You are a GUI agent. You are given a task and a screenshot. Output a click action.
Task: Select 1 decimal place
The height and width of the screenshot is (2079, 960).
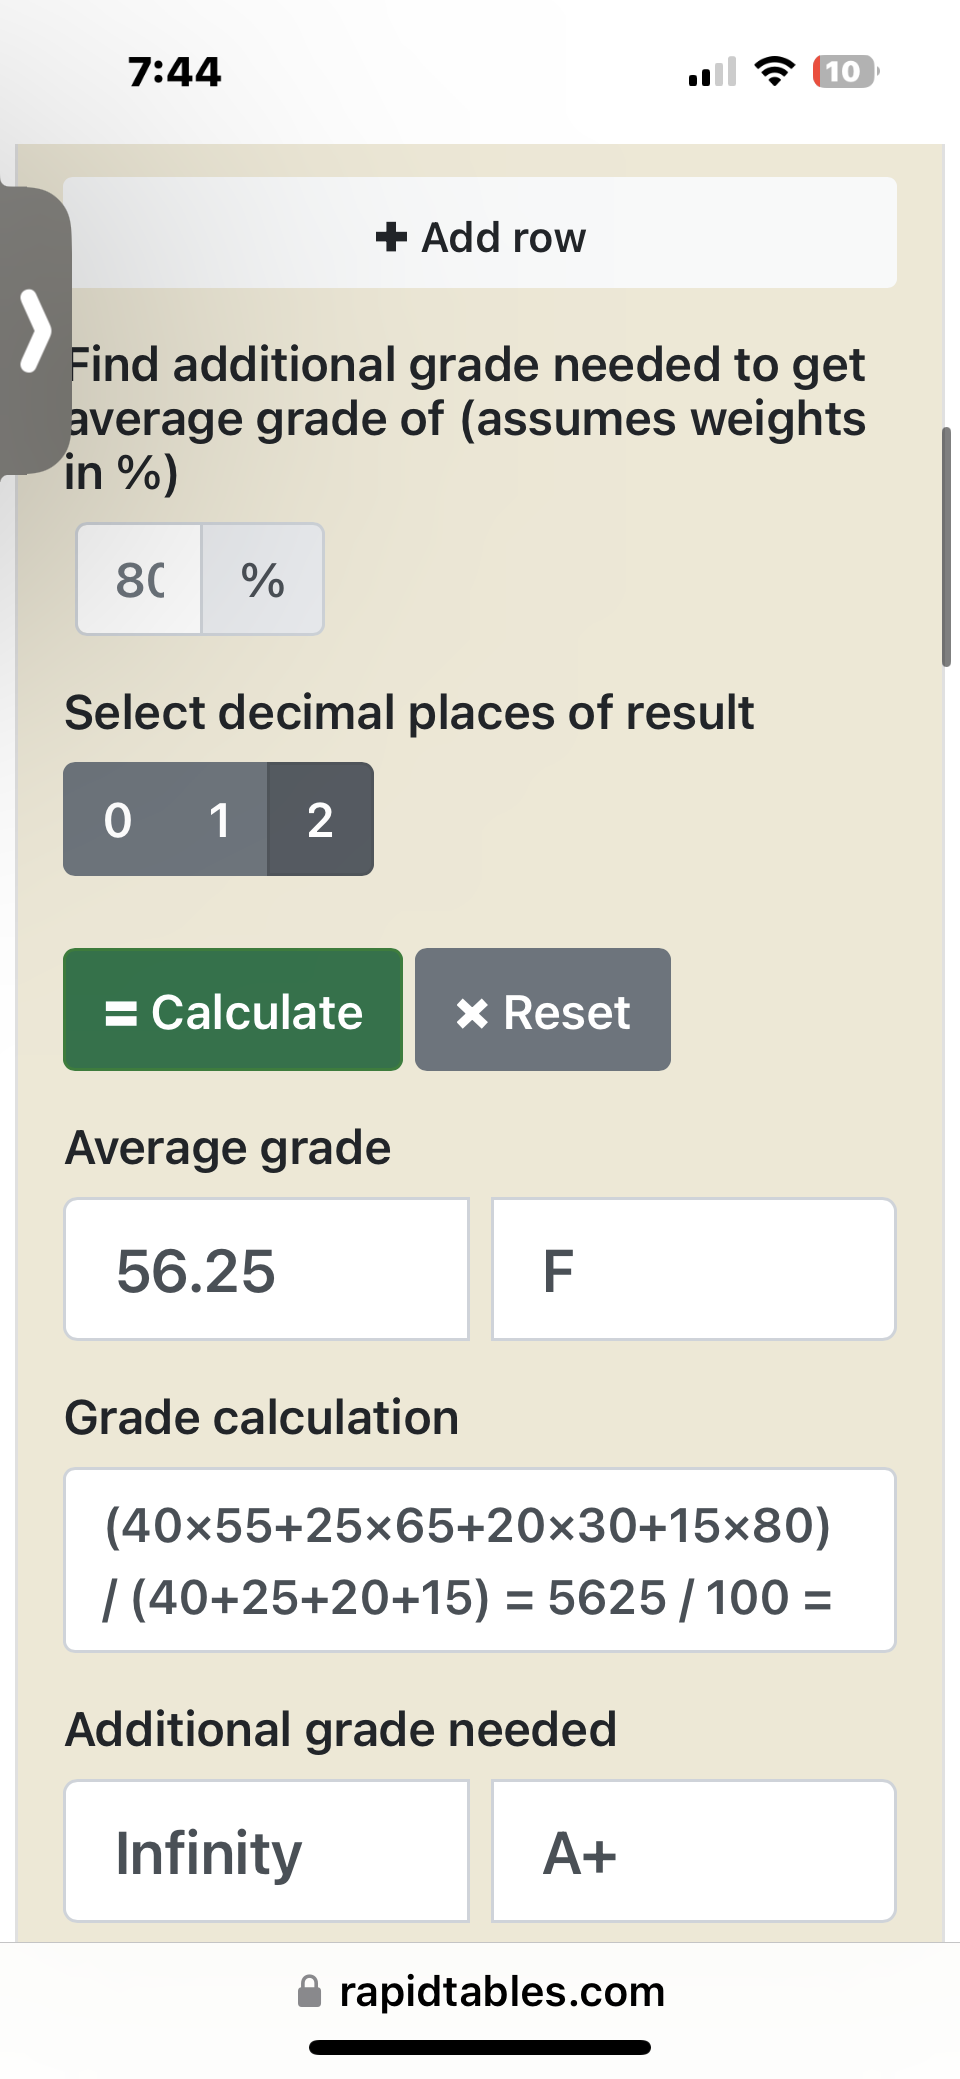click(x=219, y=820)
